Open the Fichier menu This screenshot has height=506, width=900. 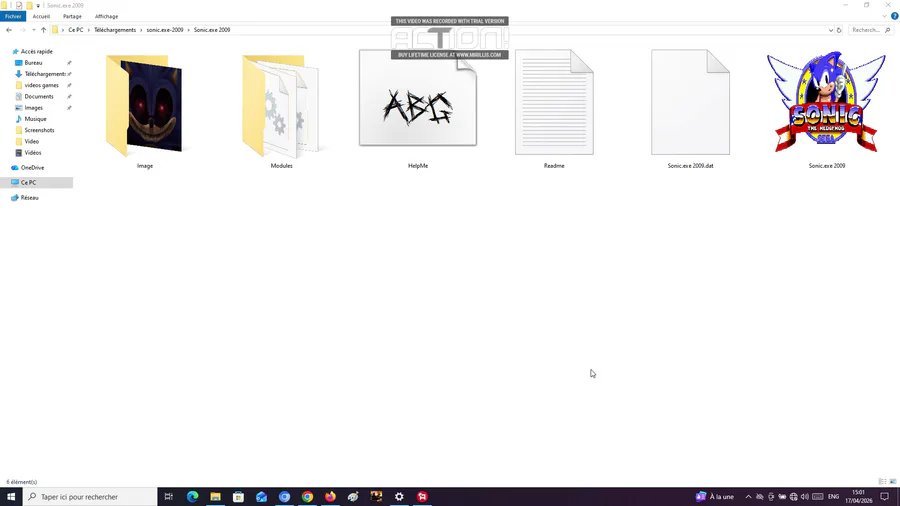(x=13, y=17)
